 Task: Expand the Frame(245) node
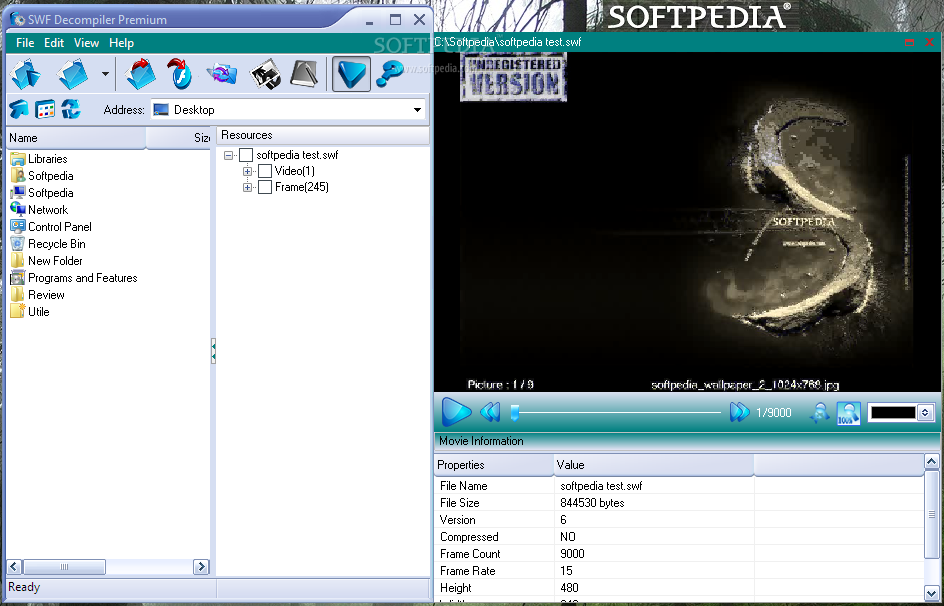tap(247, 188)
